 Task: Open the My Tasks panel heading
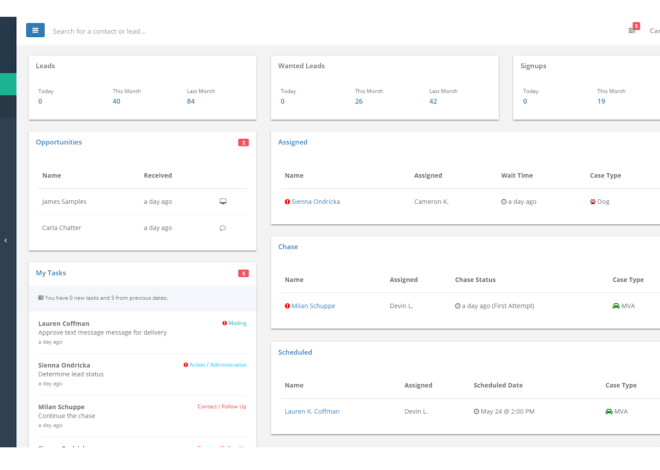[51, 273]
